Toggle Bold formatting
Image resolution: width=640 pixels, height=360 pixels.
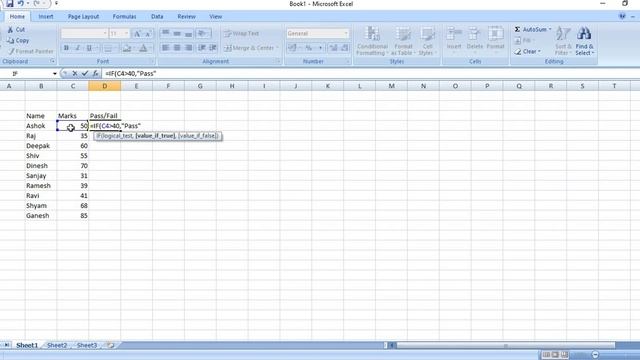[x=66, y=48]
